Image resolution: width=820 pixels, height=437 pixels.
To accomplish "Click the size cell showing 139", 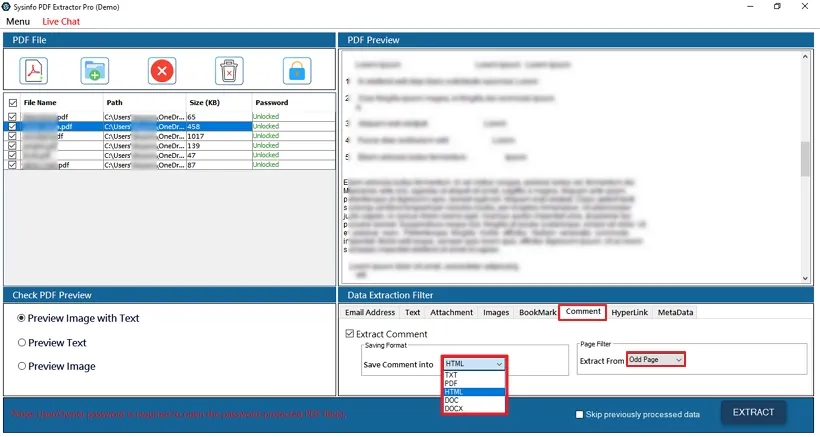I will (x=219, y=145).
